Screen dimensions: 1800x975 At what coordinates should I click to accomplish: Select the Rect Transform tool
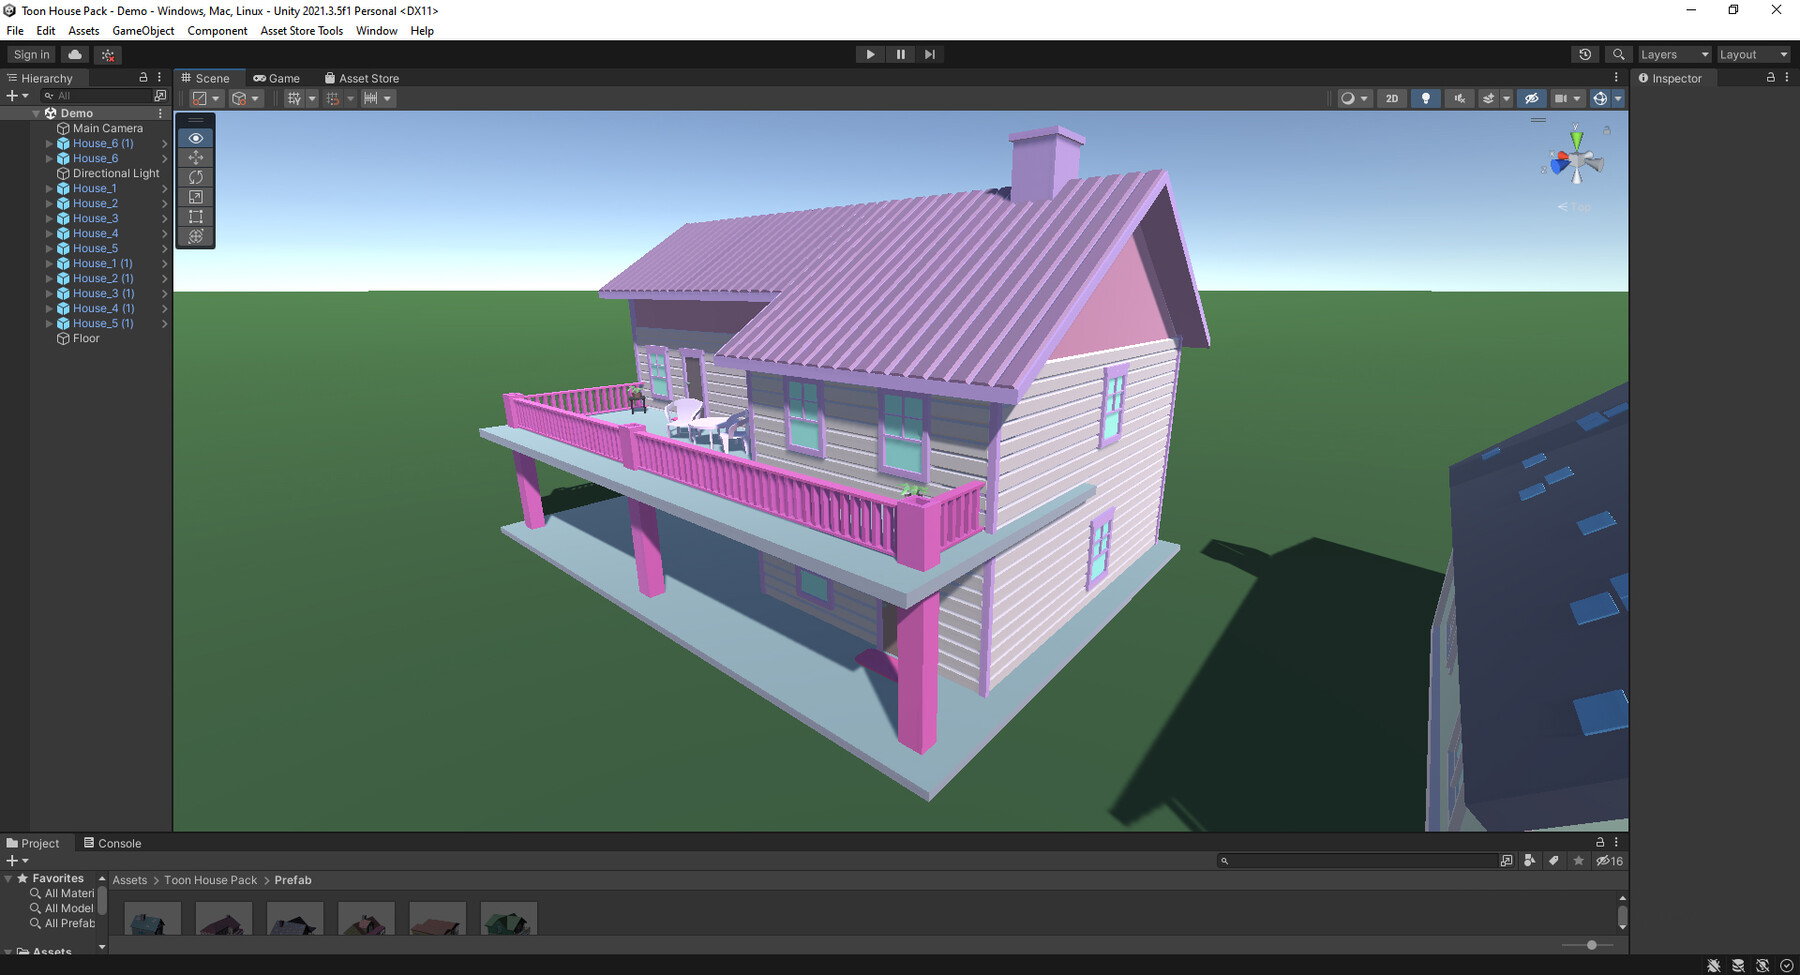(195, 217)
